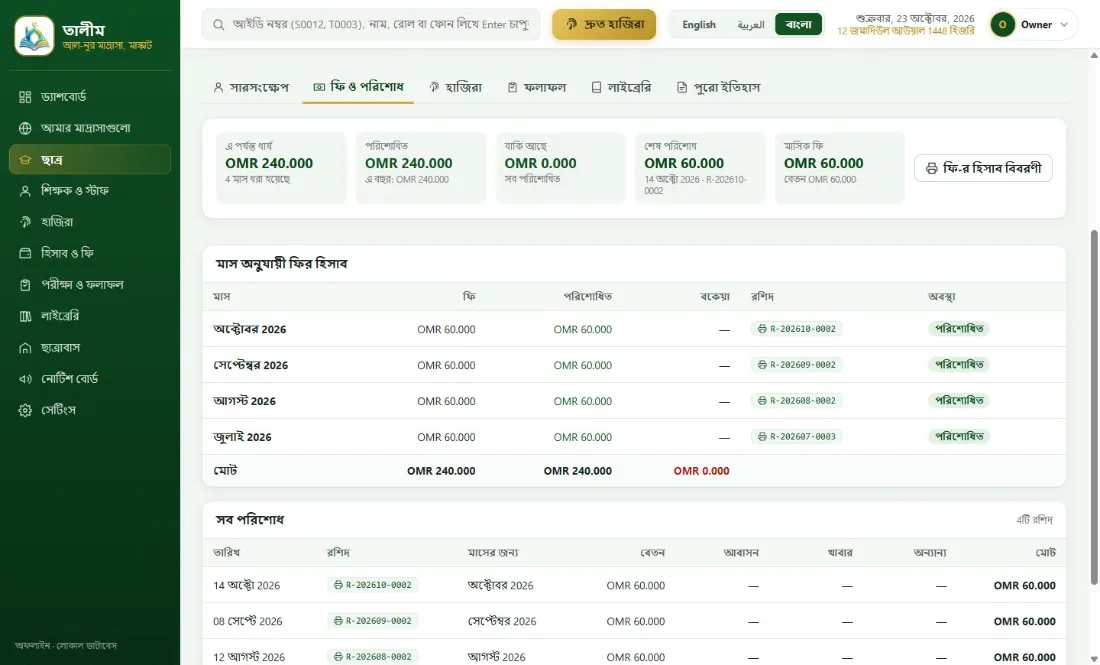This screenshot has width=1100, height=665.
Task: Open the ড্যাশবোর্ড sidebar item
Action: [x=90, y=97]
